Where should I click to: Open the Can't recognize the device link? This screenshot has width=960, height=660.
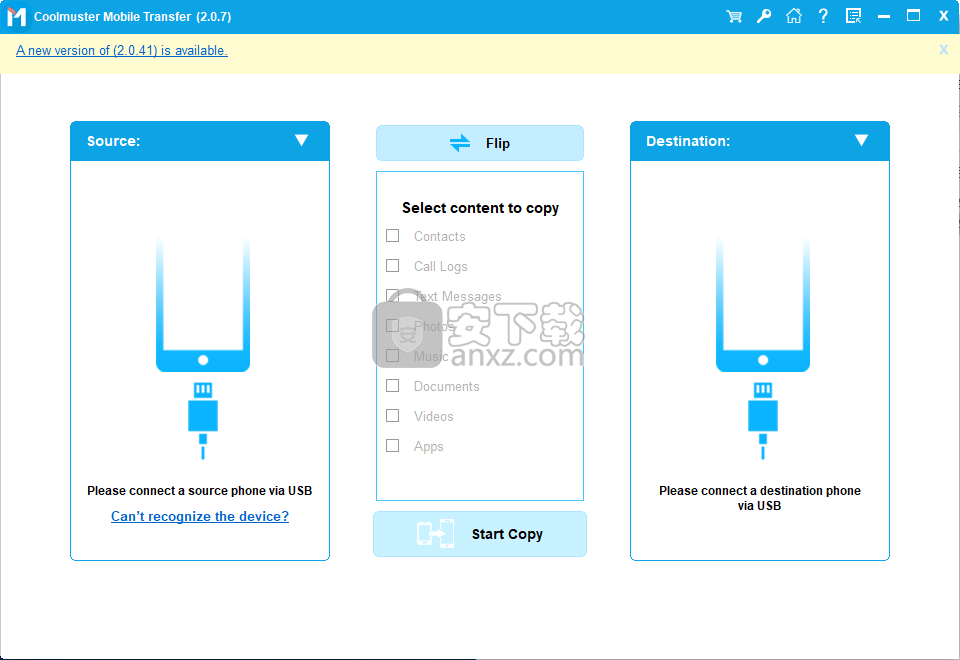click(x=200, y=516)
